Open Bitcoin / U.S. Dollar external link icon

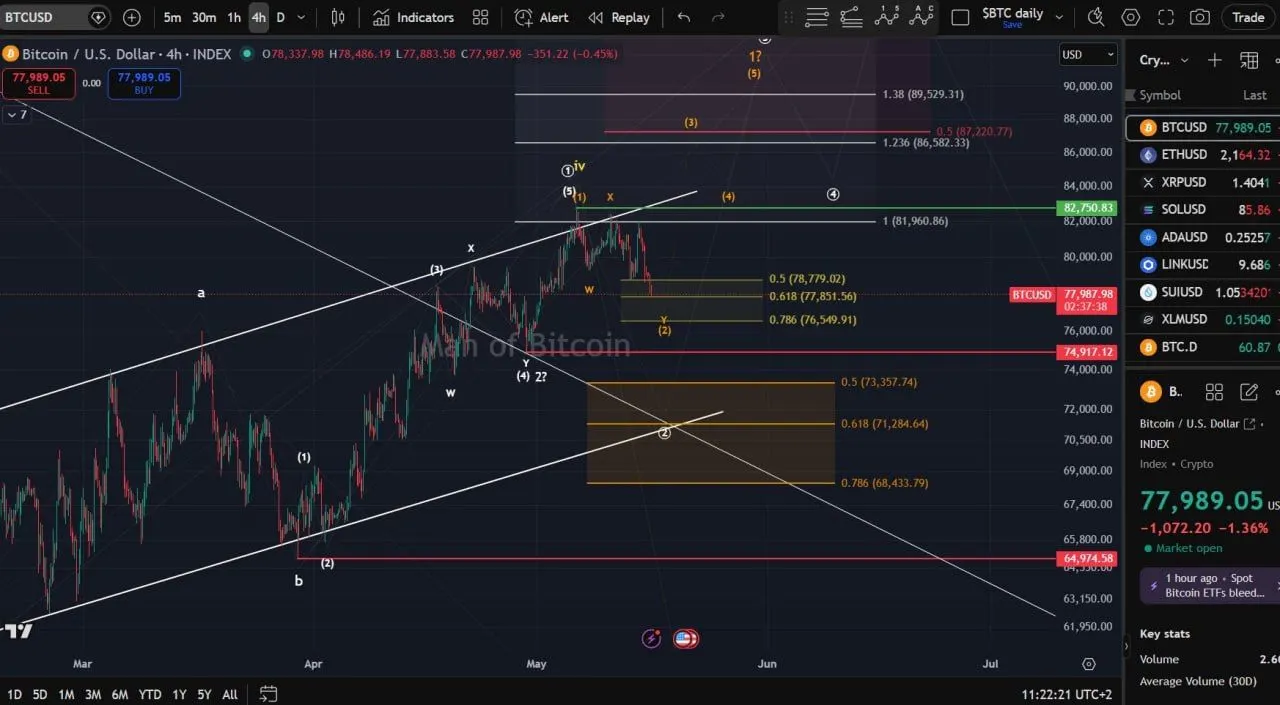(x=1249, y=424)
